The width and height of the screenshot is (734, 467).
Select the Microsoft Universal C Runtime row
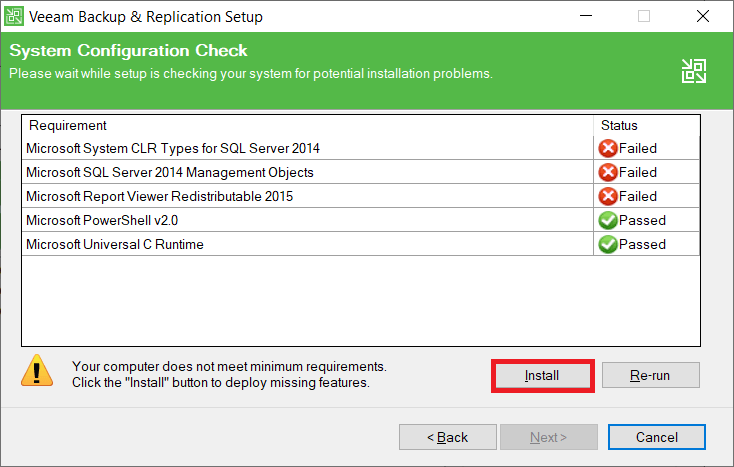tap(115, 244)
